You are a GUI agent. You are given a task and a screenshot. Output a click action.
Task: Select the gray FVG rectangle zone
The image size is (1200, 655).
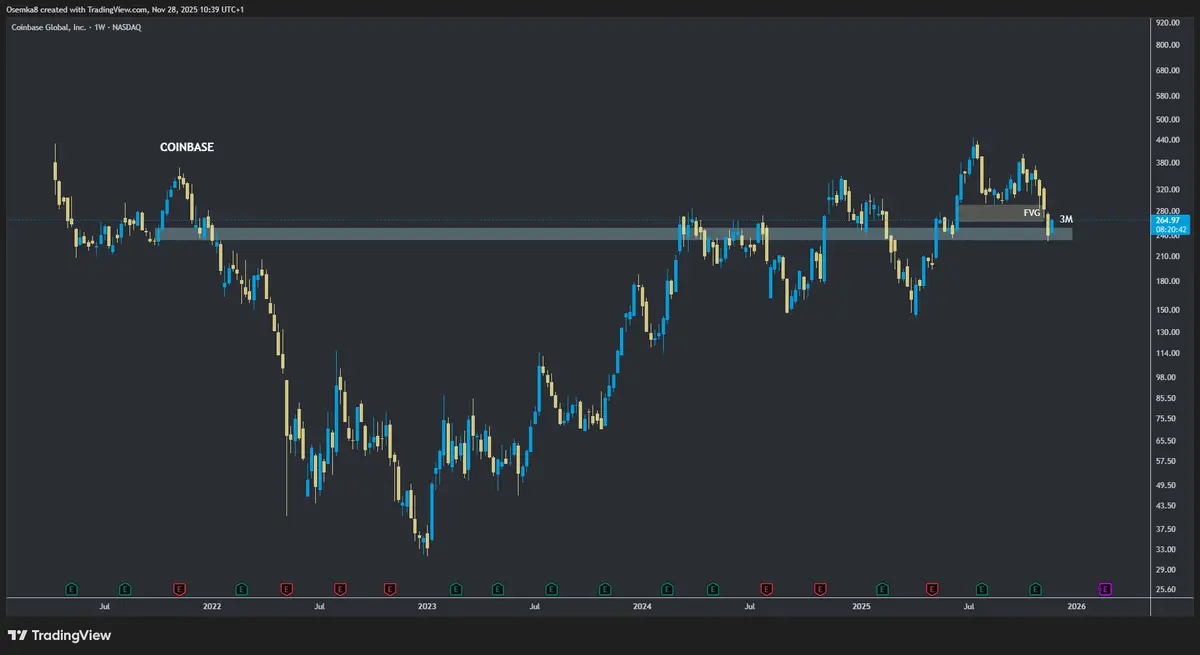tap(1001, 213)
